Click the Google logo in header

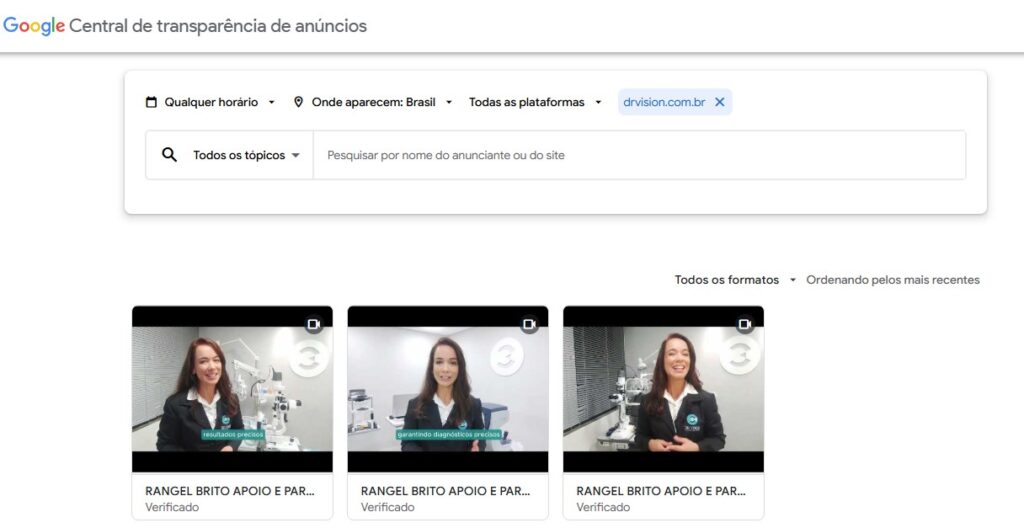click(34, 26)
